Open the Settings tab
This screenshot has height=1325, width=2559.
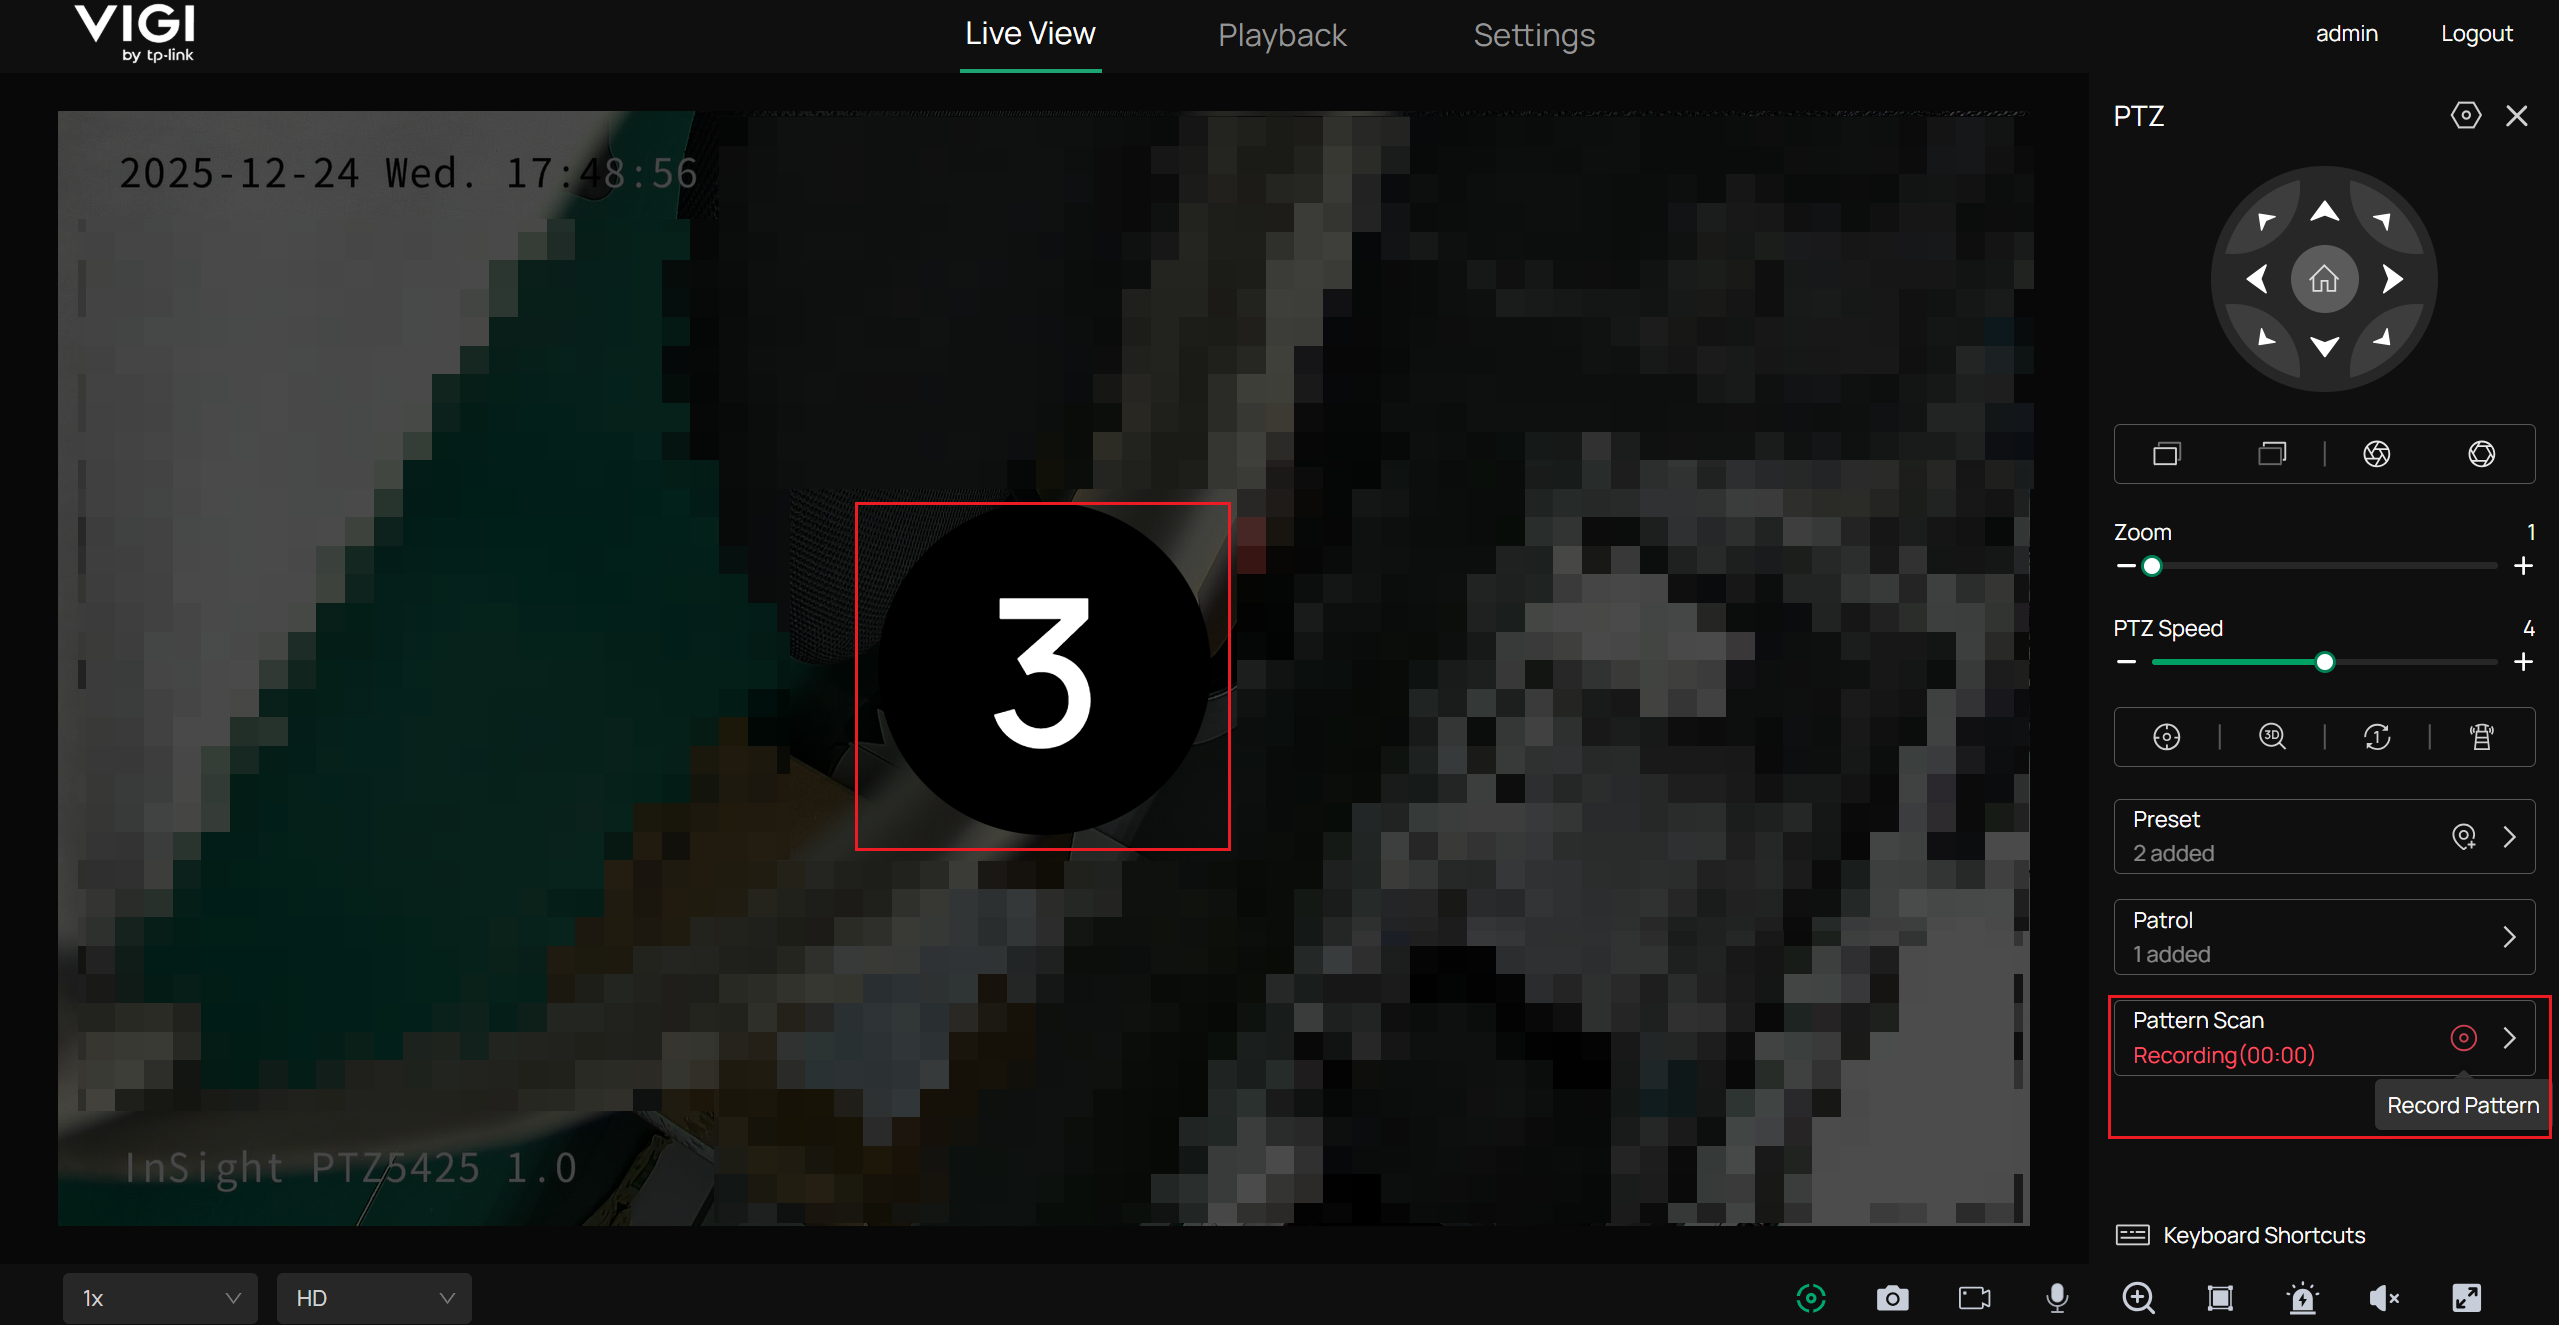(1533, 35)
